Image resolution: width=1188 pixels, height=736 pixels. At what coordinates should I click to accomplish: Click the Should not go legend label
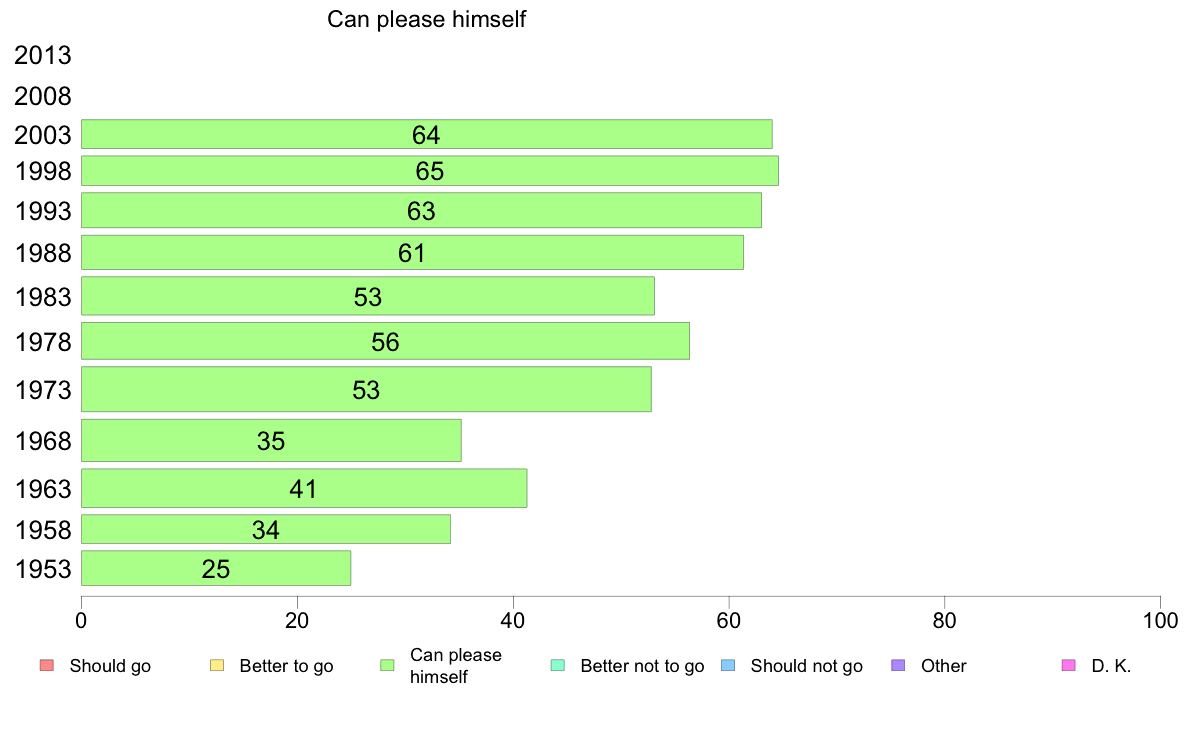(807, 666)
